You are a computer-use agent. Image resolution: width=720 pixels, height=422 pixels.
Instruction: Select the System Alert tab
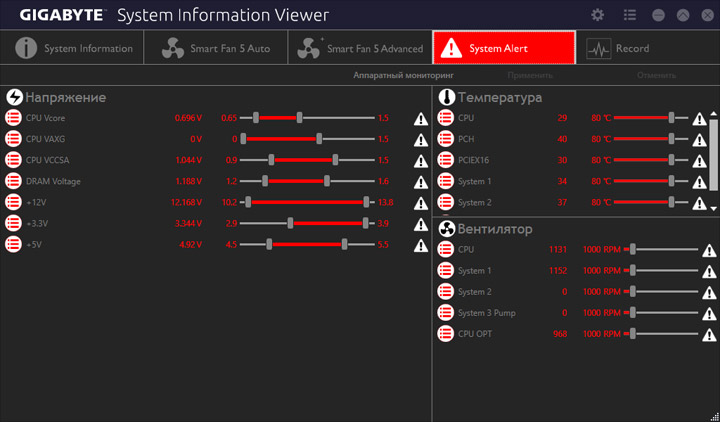(x=504, y=48)
